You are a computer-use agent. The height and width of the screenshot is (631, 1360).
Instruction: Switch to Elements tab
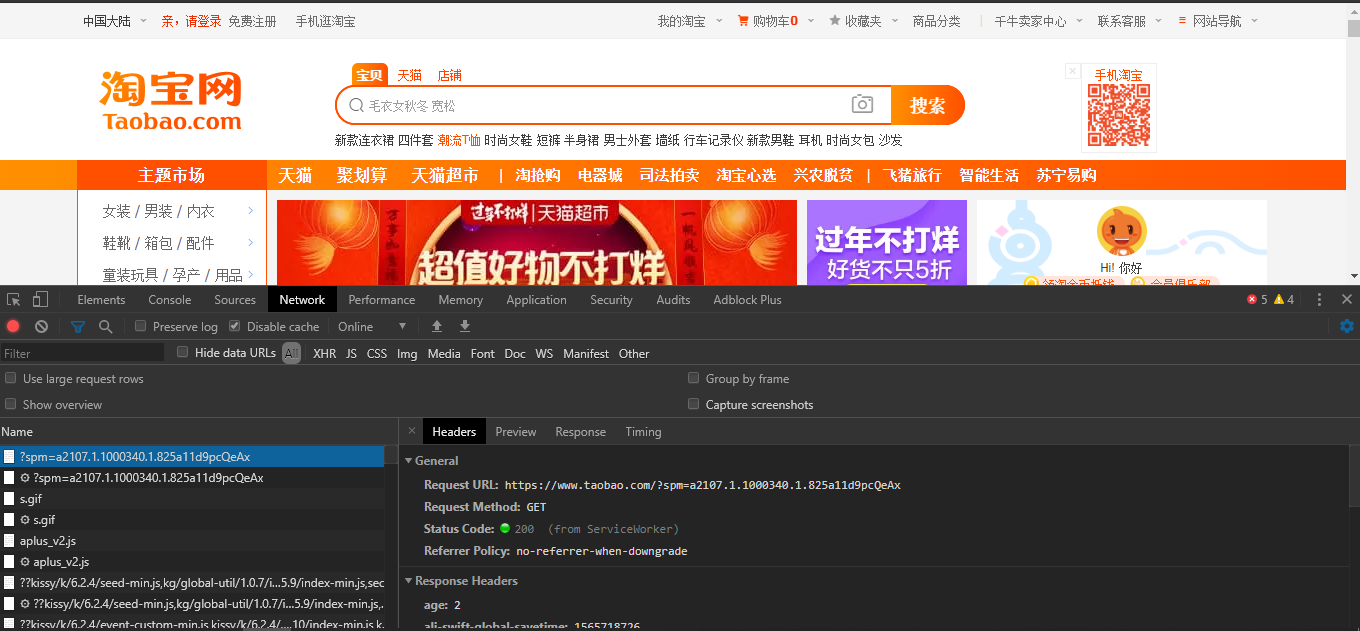tap(101, 299)
